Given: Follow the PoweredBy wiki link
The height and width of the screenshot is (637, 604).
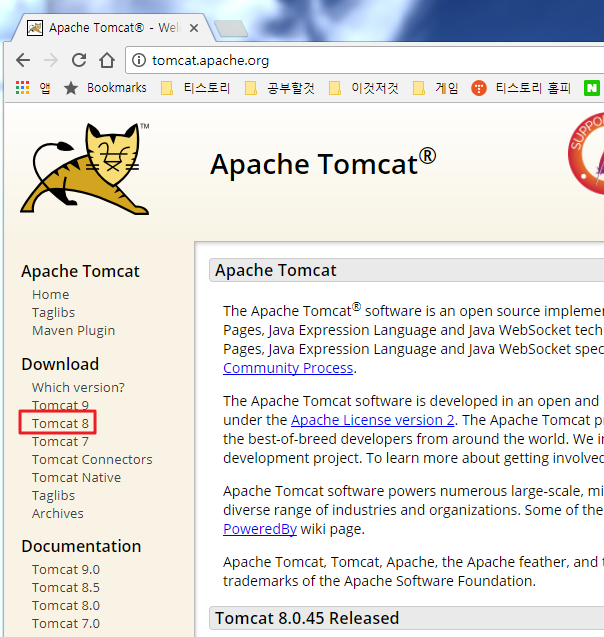Looking at the screenshot, I should tap(260, 529).
